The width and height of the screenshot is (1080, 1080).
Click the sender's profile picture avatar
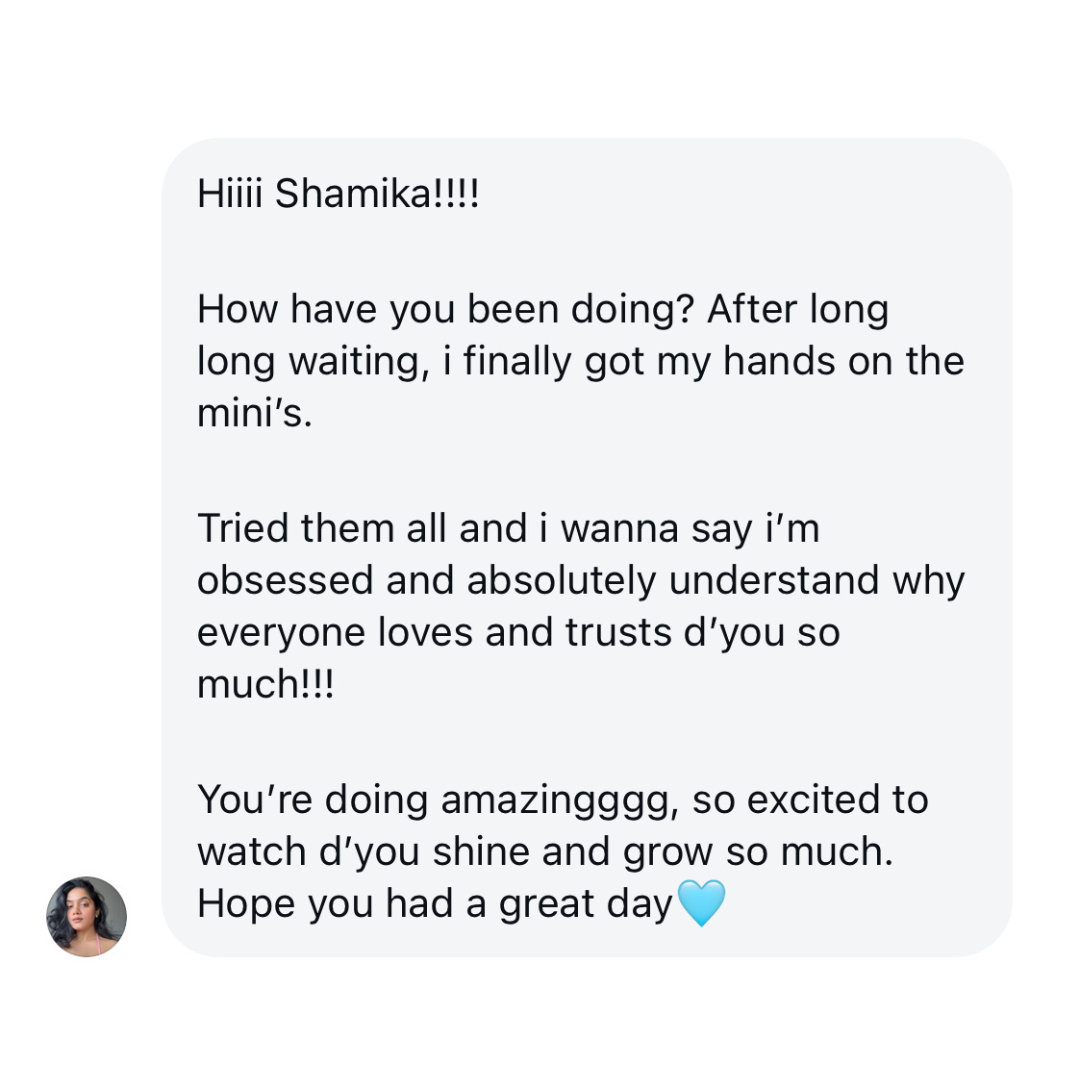[87, 916]
